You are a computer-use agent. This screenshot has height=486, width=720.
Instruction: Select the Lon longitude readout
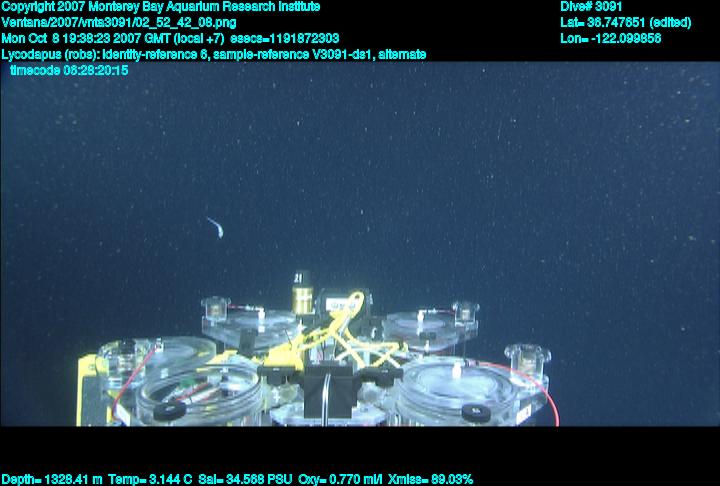click(611, 38)
